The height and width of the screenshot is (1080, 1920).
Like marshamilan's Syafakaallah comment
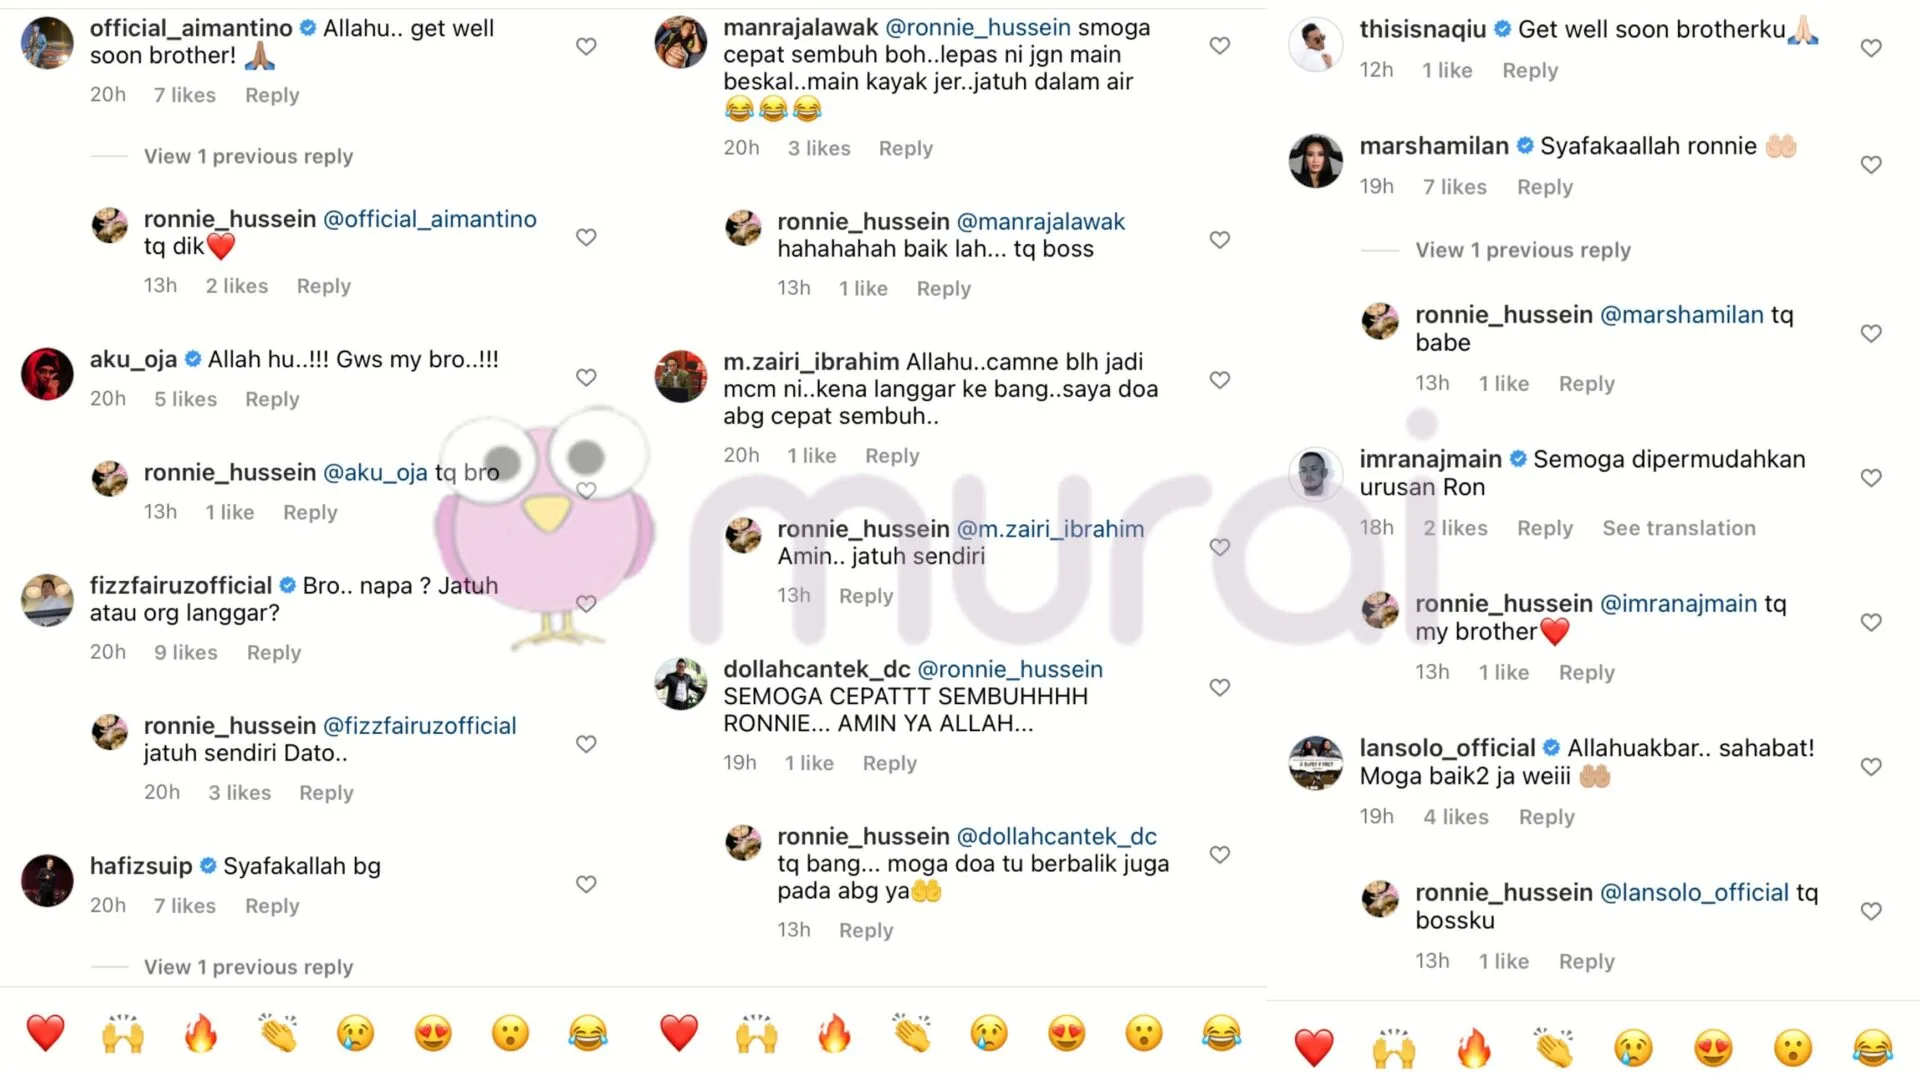[1871, 165]
